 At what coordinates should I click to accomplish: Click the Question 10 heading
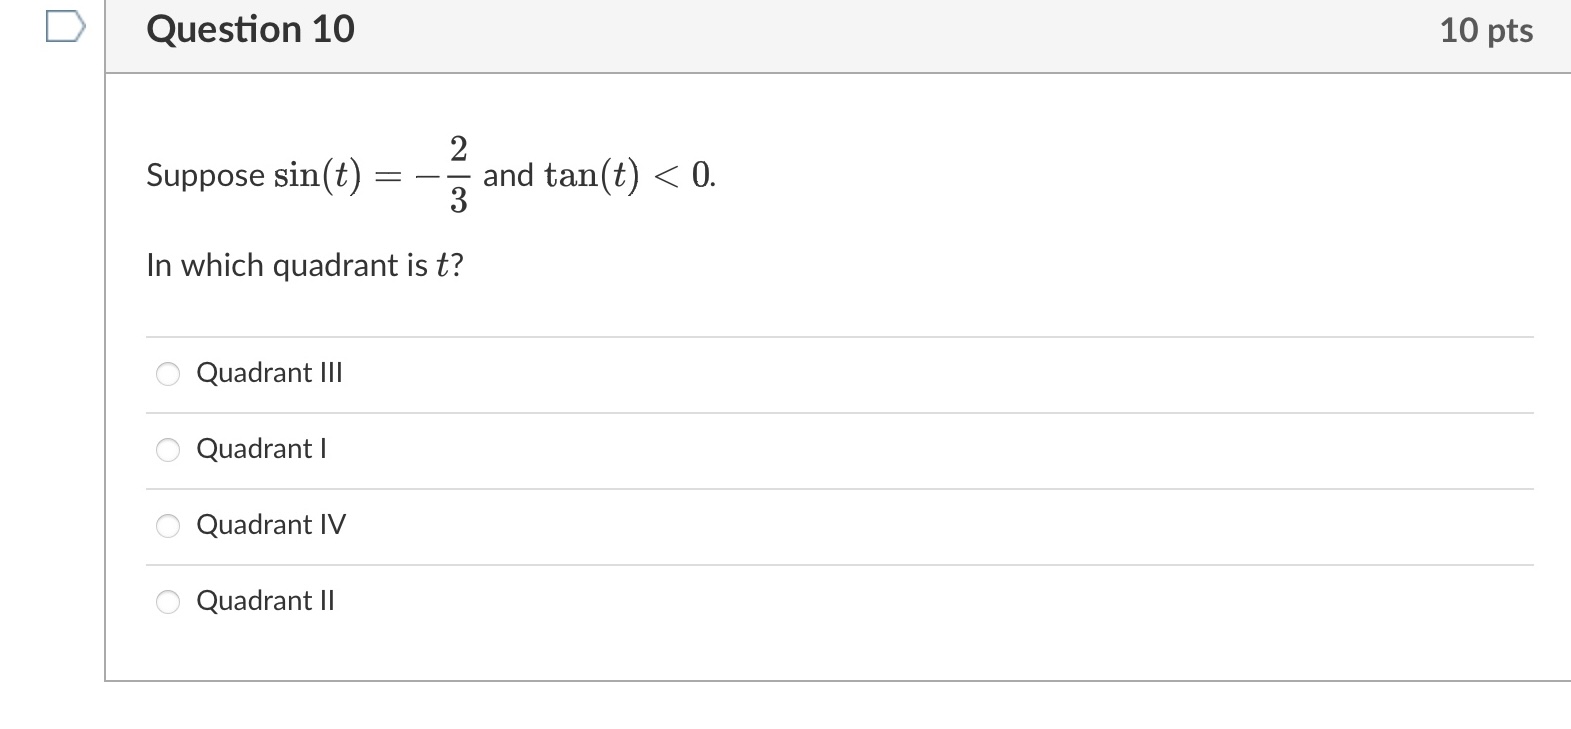(x=251, y=29)
